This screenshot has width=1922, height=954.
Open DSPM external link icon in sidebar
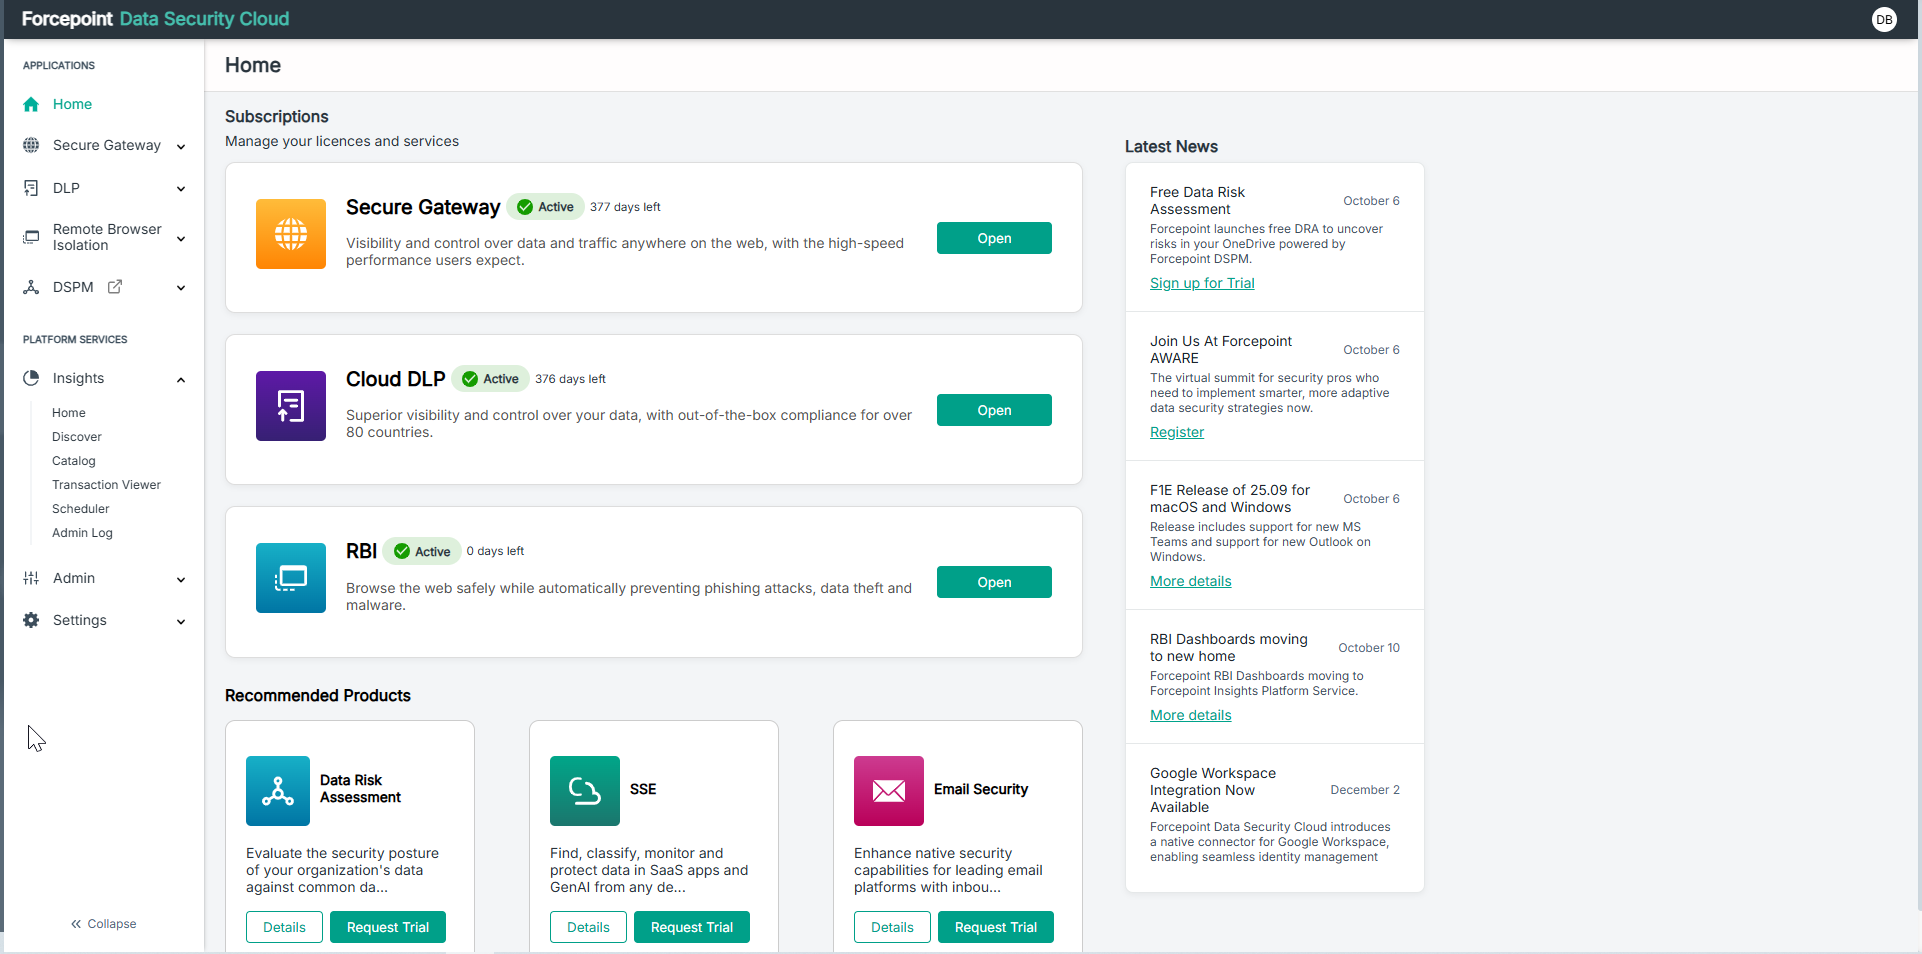pyautogui.click(x=115, y=287)
